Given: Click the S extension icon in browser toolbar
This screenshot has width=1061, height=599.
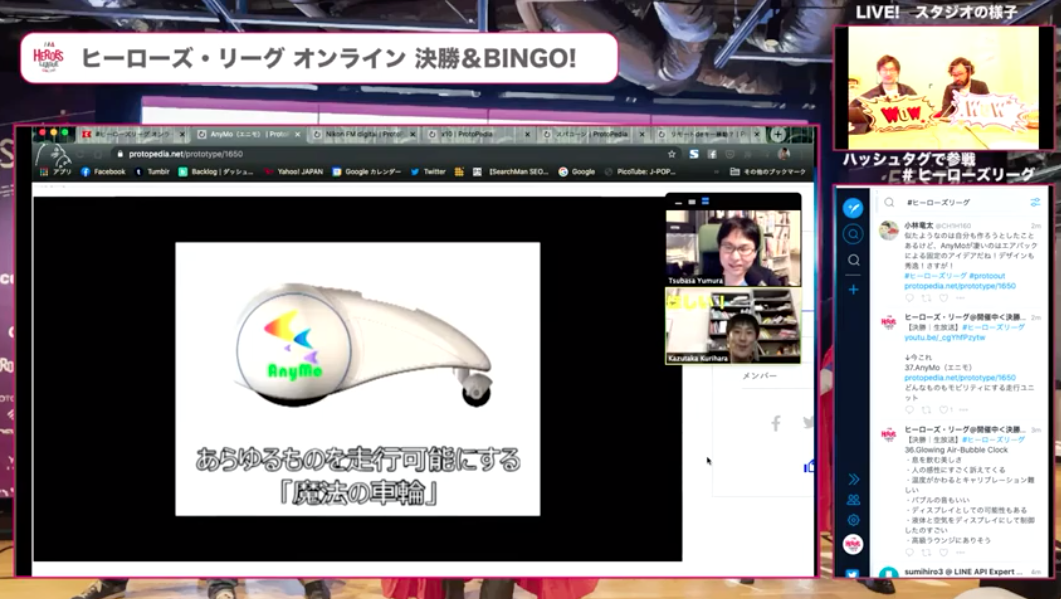Looking at the screenshot, I should coord(694,154).
